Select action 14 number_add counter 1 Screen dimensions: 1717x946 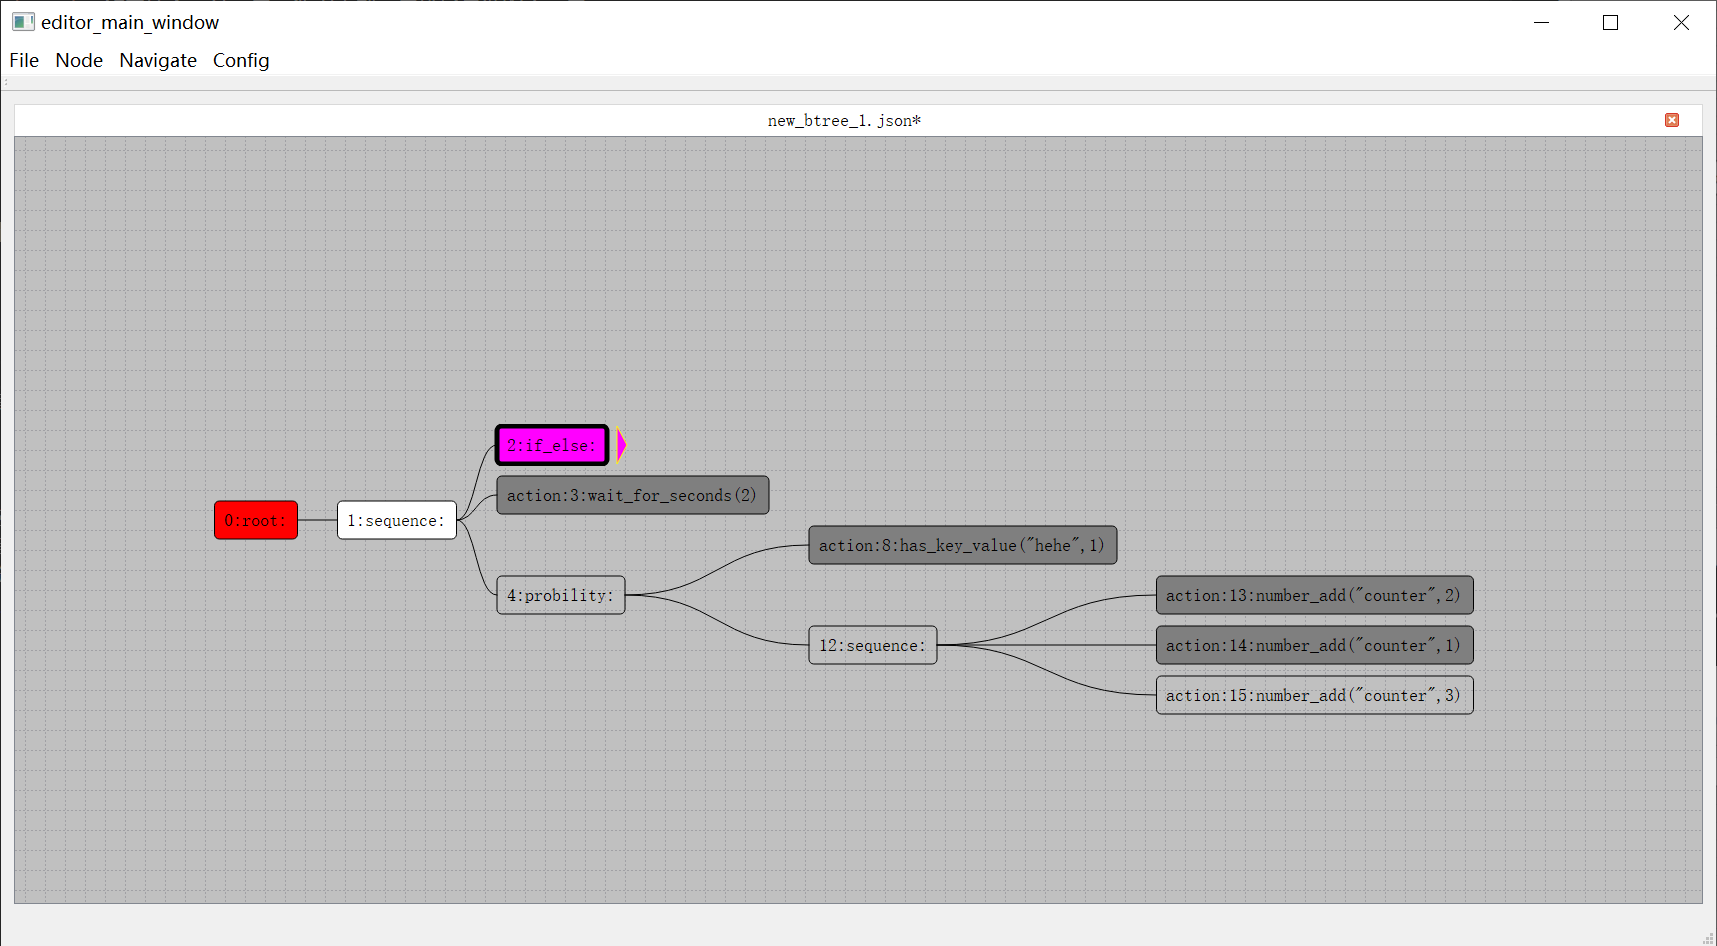tap(1314, 645)
